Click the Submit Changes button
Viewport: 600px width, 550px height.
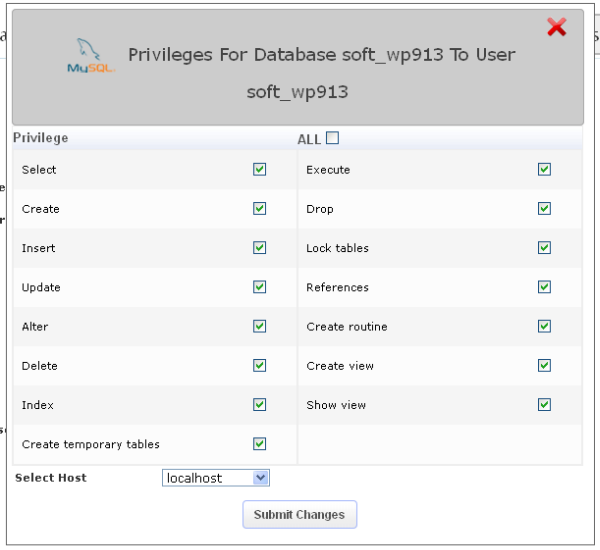300,514
